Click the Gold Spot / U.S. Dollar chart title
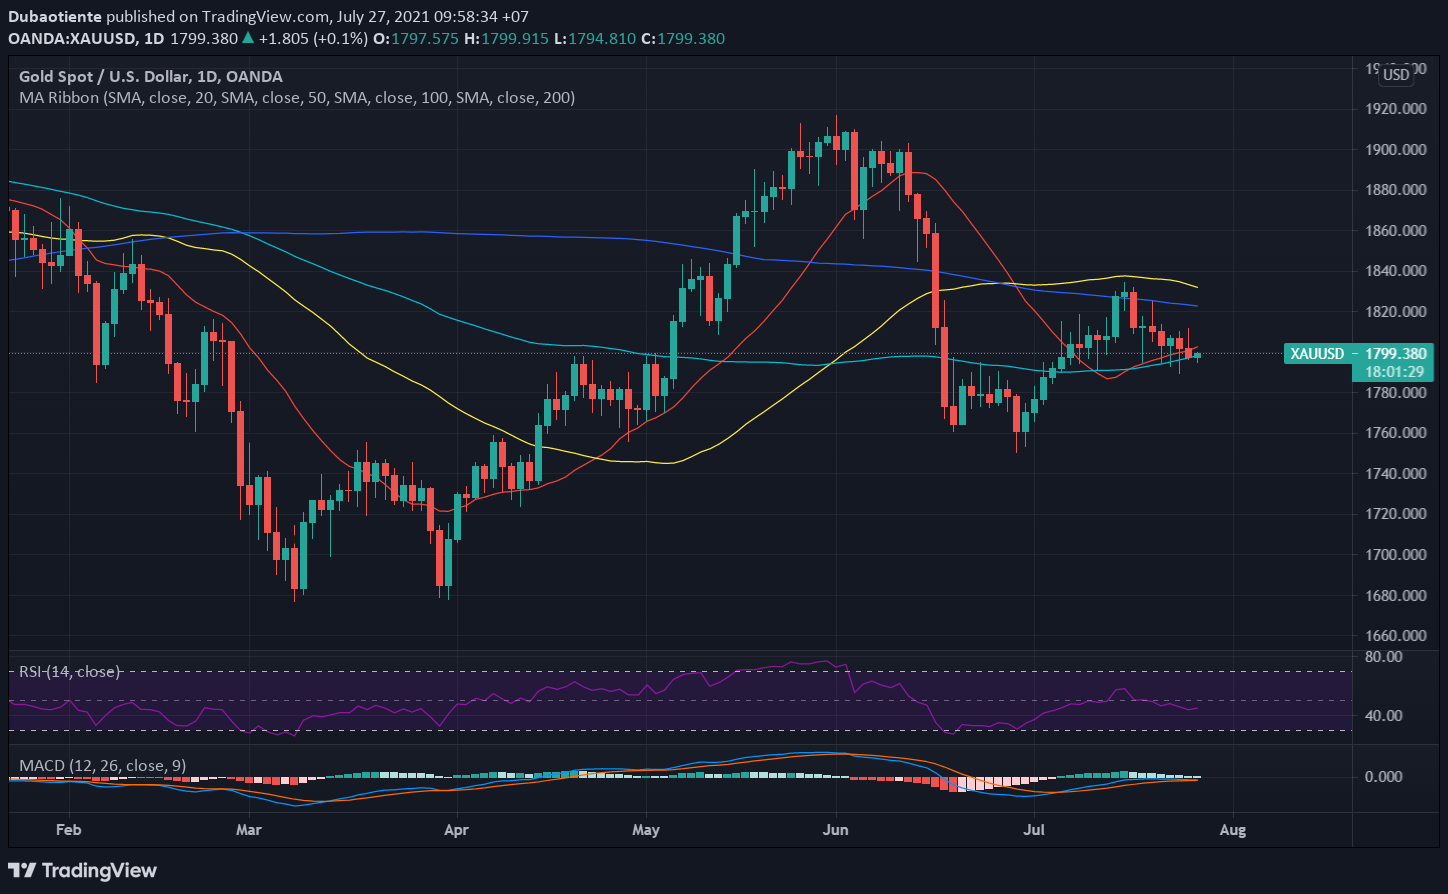This screenshot has height=894, width=1448. click(151, 76)
